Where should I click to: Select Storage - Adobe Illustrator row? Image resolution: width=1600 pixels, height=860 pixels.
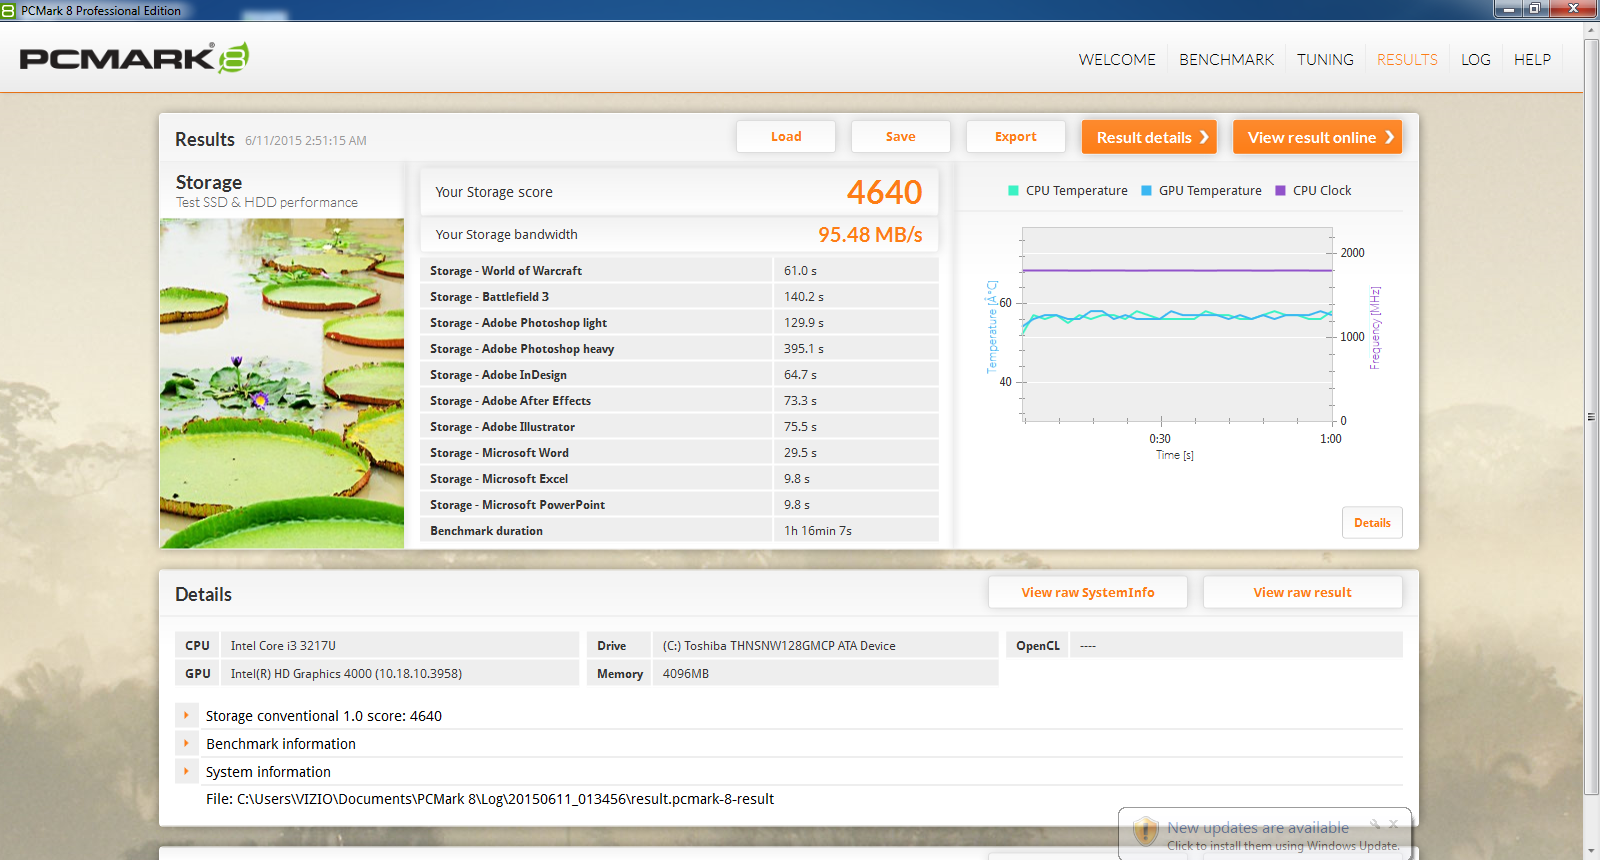coord(679,427)
